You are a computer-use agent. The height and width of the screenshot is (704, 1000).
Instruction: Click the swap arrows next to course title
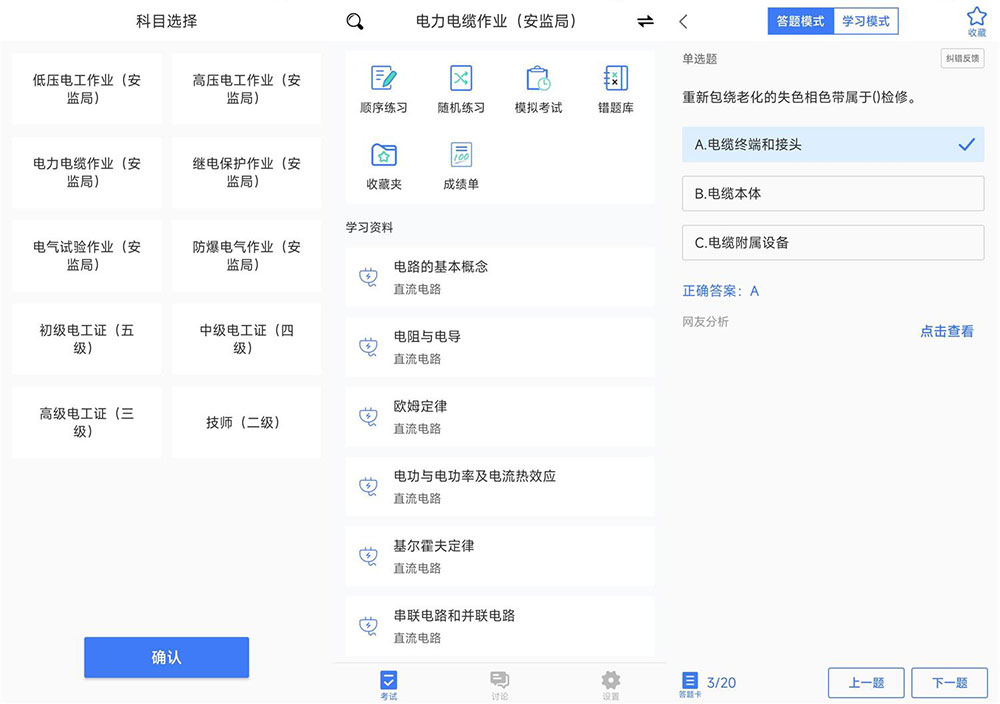(646, 20)
